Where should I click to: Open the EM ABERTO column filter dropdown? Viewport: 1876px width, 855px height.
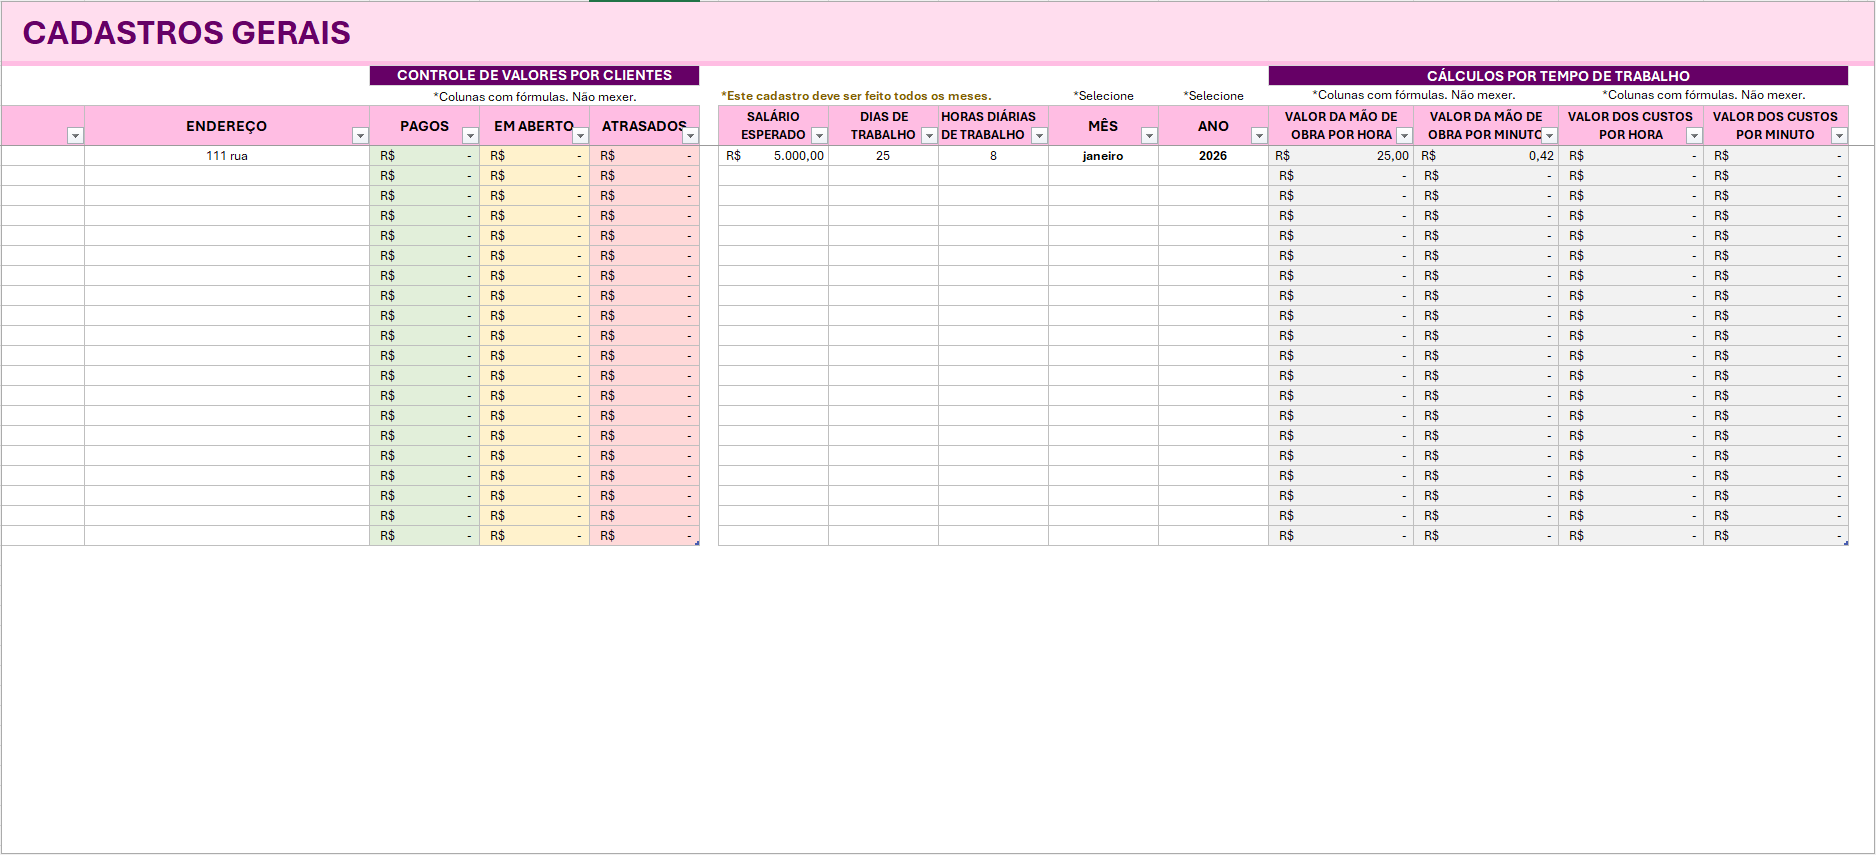pos(580,136)
